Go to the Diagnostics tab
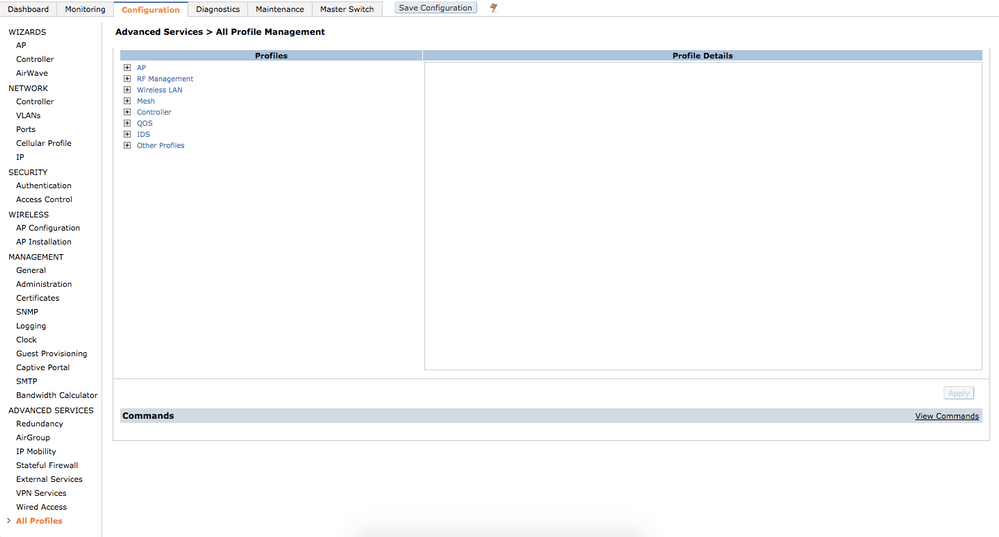 [x=218, y=9]
